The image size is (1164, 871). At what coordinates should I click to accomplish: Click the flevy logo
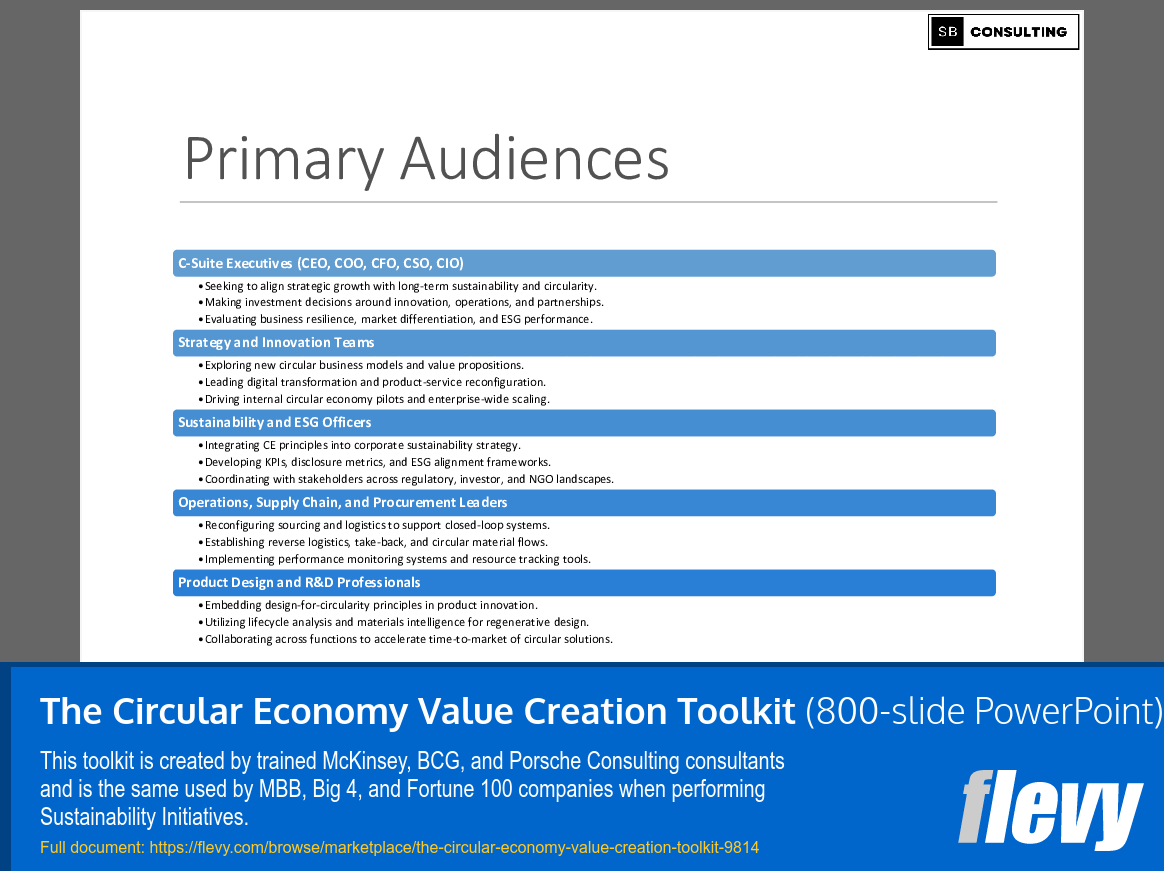click(x=1050, y=809)
